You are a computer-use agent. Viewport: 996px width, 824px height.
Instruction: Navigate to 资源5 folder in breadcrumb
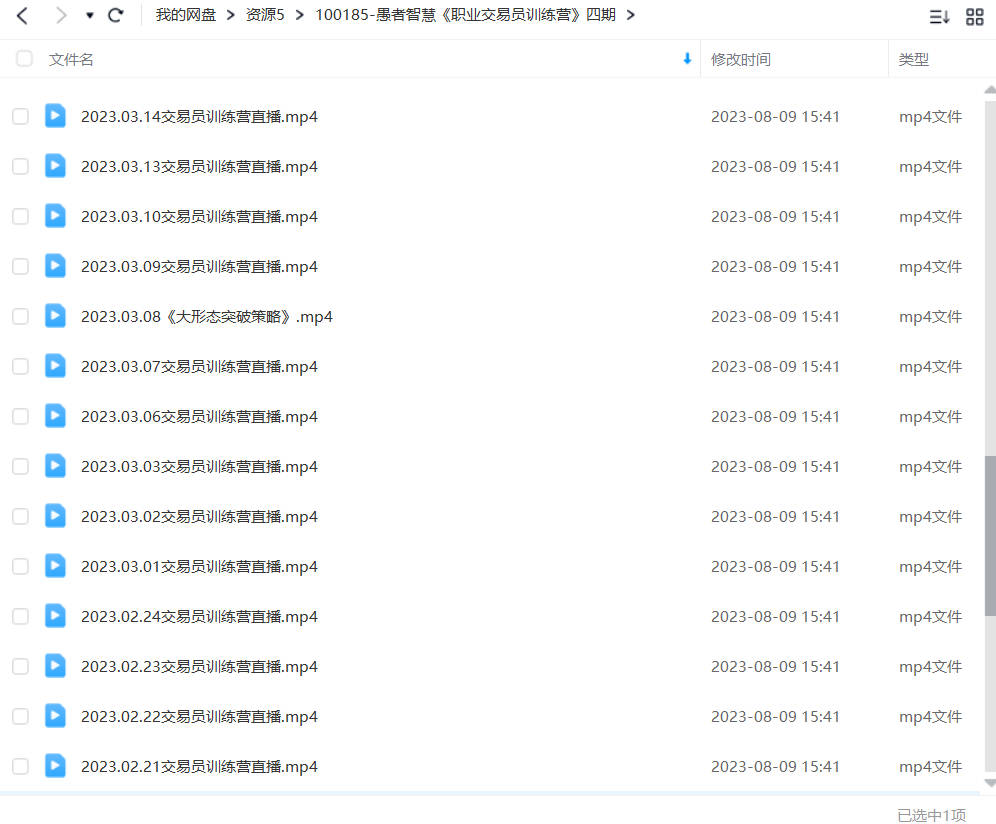click(x=265, y=15)
